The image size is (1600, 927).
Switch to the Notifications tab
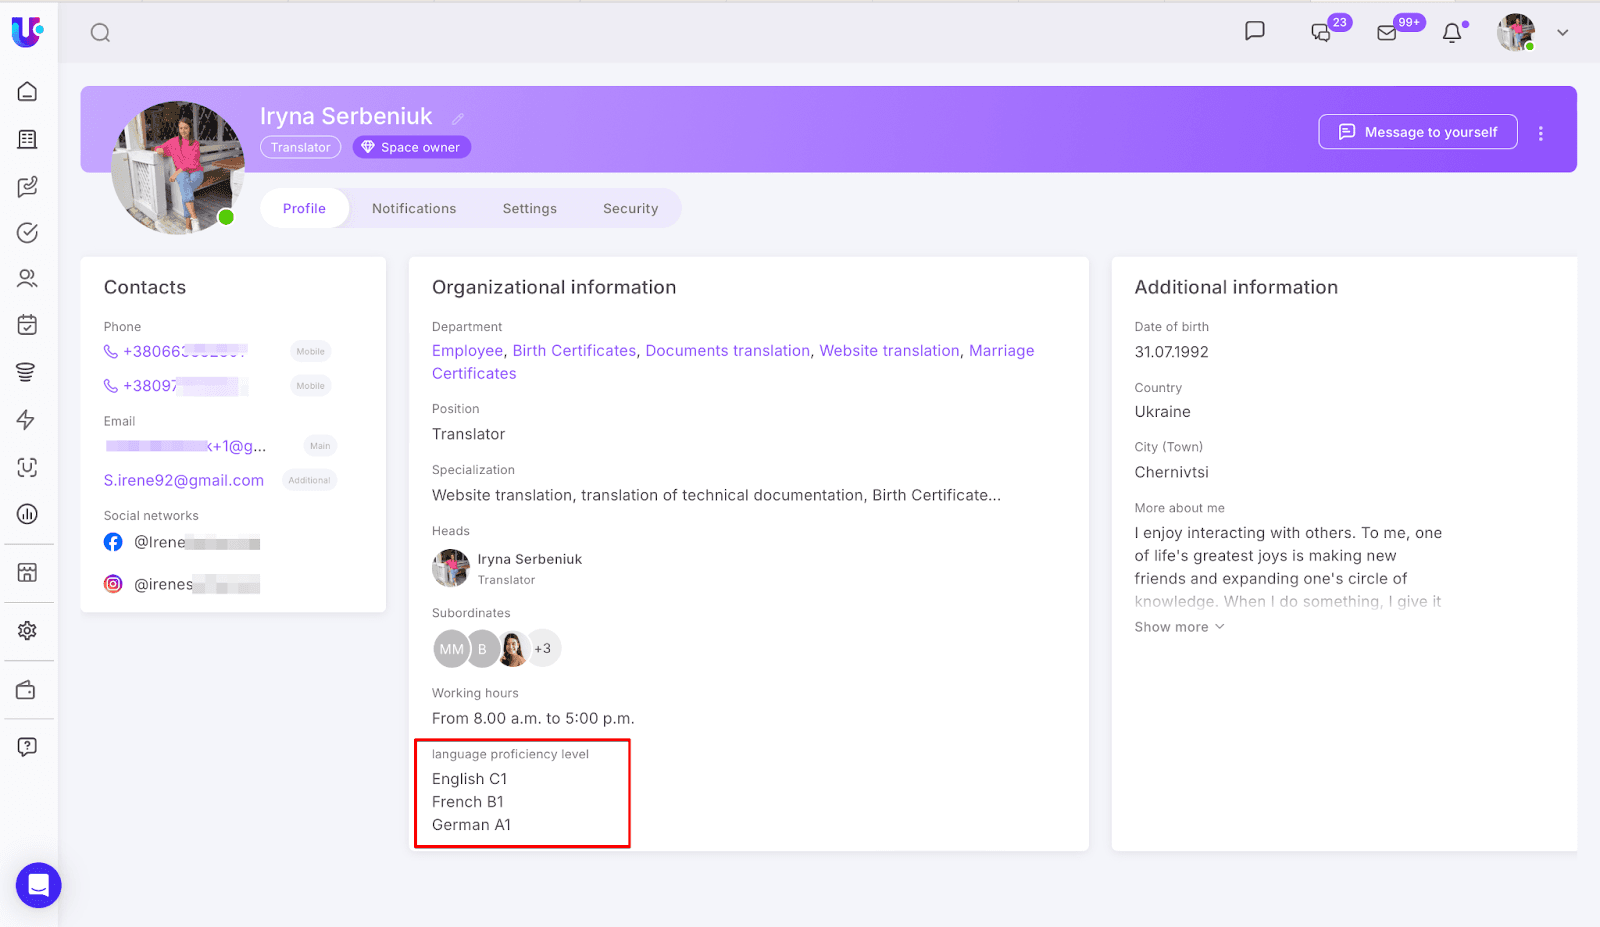[x=414, y=209]
